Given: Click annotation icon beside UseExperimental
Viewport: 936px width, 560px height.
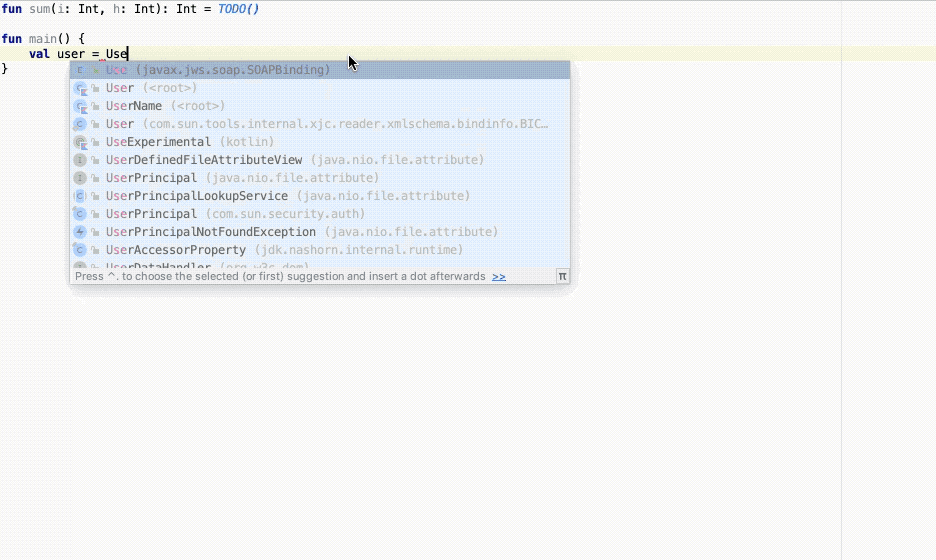Looking at the screenshot, I should pos(80,142).
